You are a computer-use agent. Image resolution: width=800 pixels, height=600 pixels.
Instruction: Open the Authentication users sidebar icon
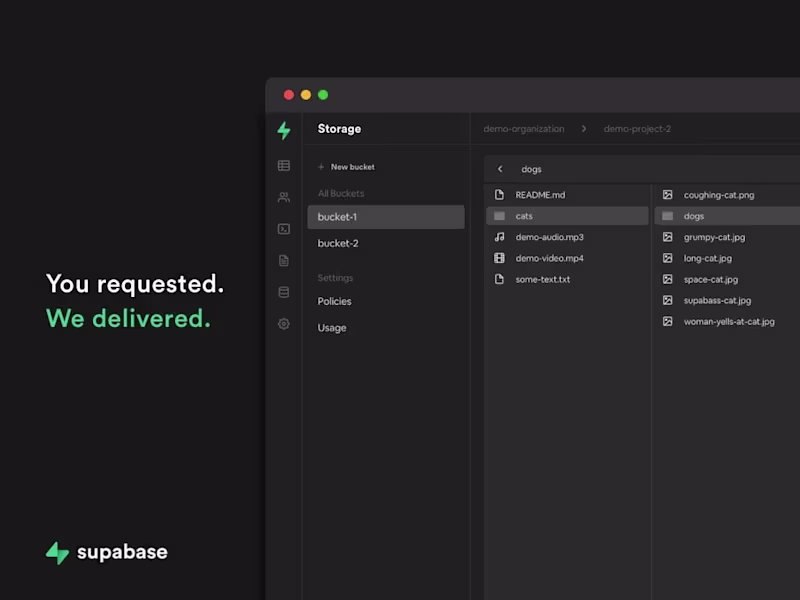(x=284, y=197)
